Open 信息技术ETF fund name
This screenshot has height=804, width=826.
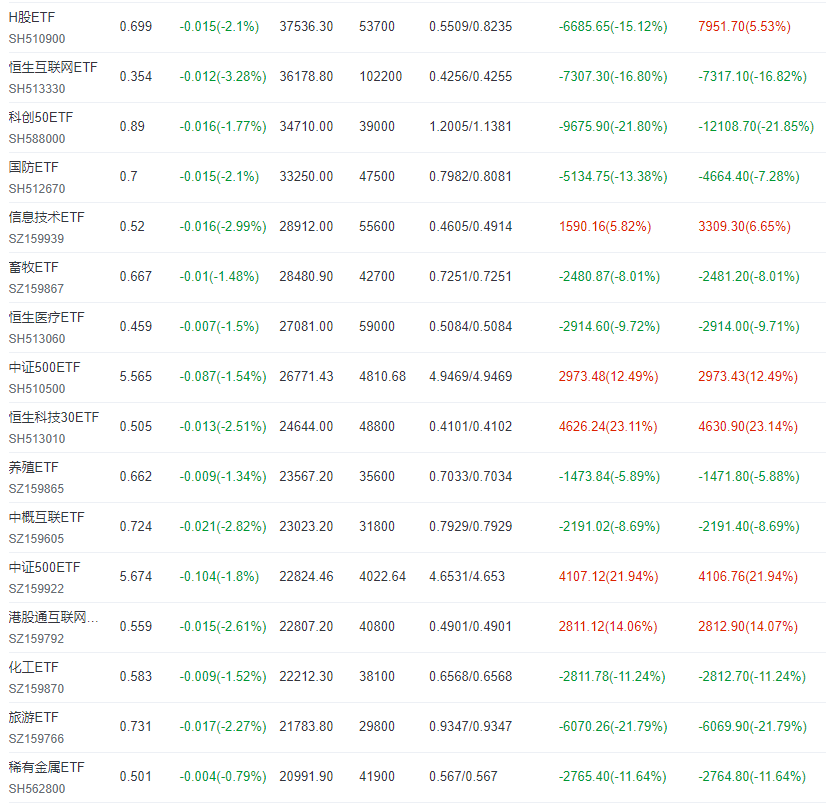[x=46, y=218]
